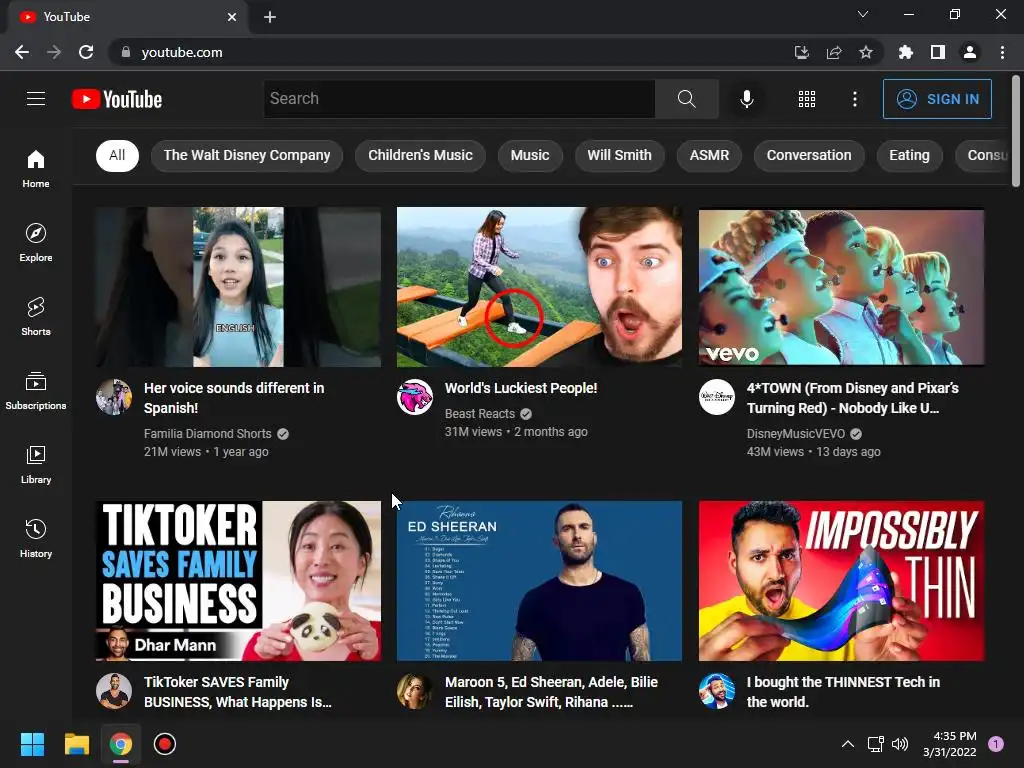Open I bought the THINNEST Tech title

point(843,692)
